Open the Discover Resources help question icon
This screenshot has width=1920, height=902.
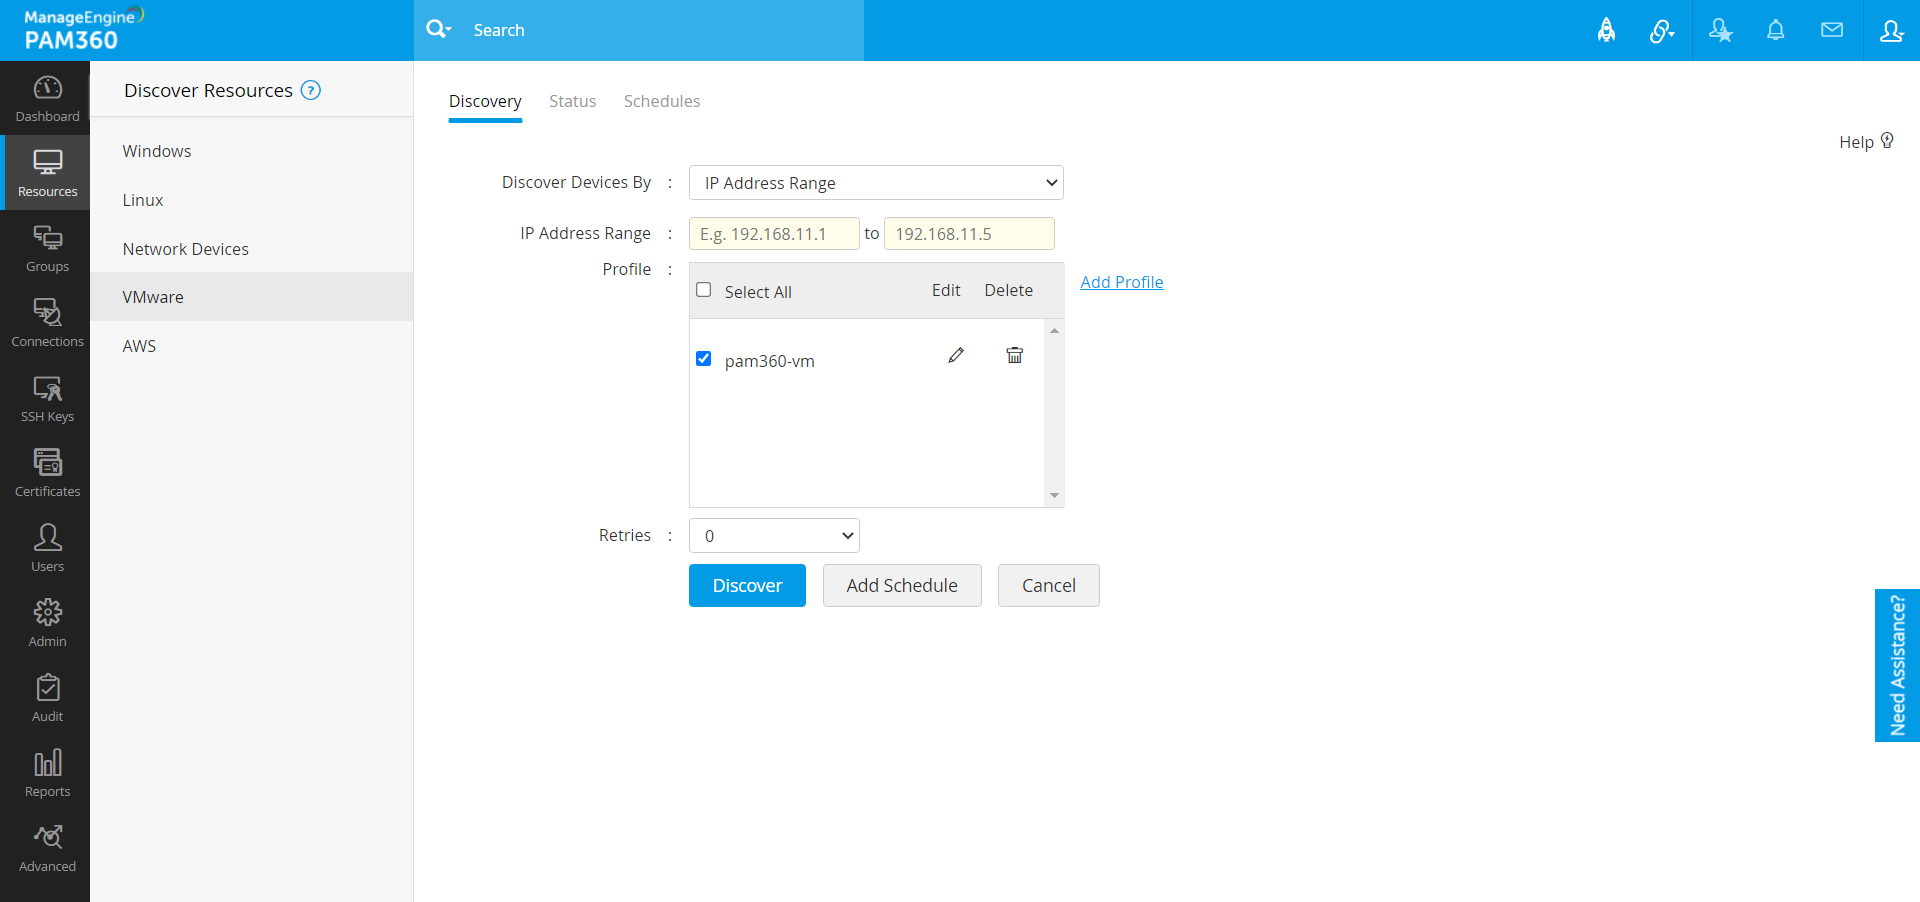pos(311,90)
